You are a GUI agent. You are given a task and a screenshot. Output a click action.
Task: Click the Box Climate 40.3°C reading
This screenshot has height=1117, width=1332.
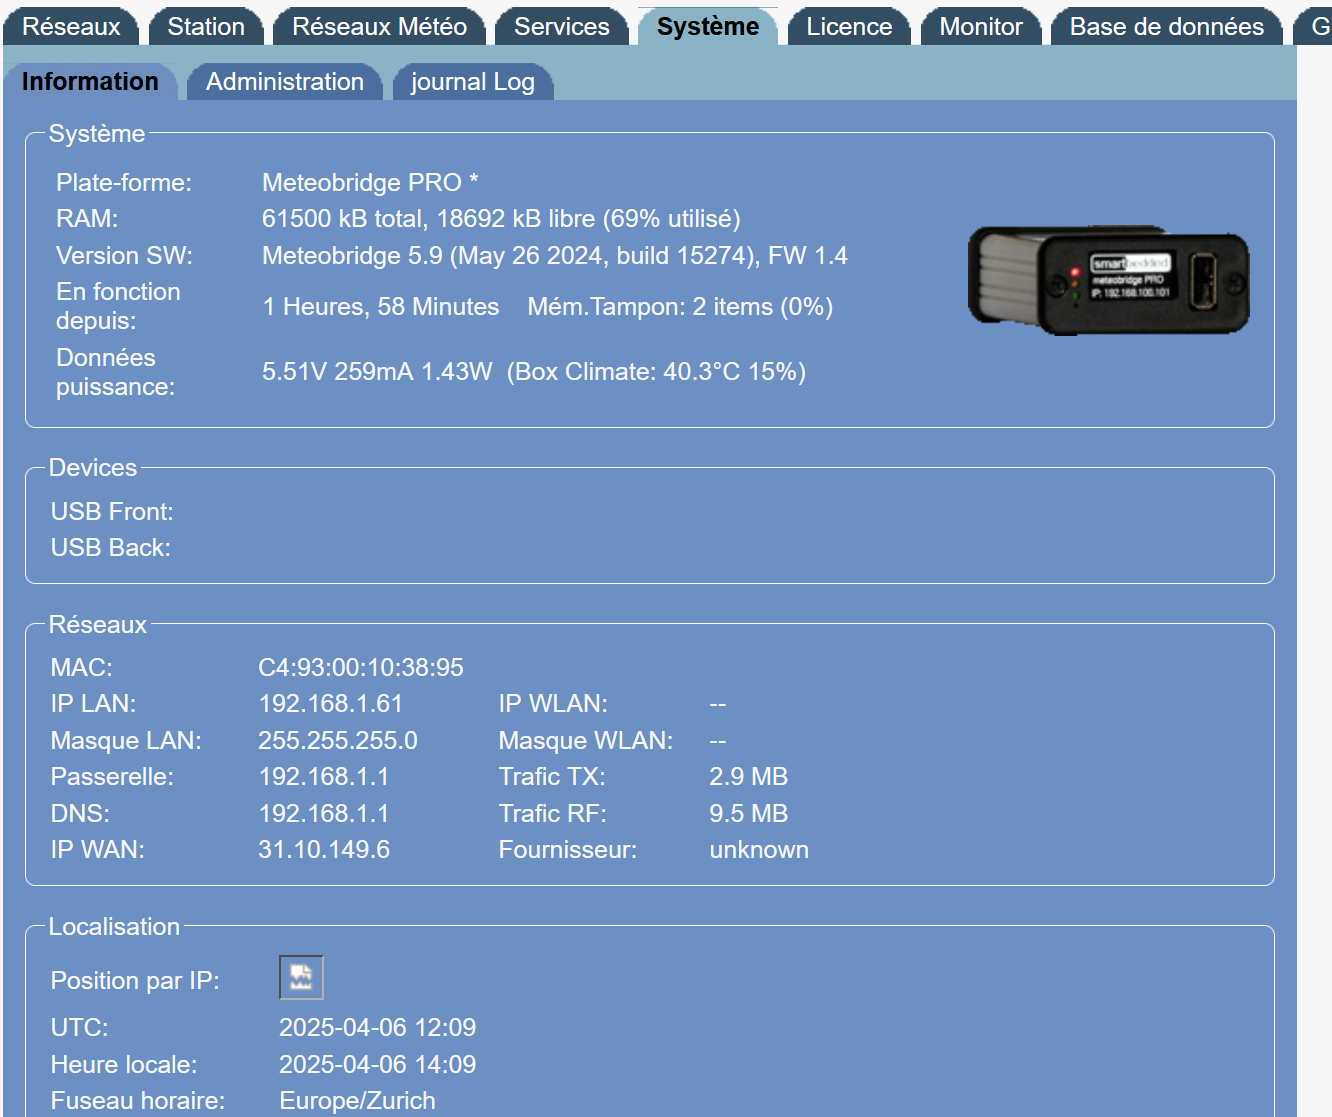click(656, 372)
